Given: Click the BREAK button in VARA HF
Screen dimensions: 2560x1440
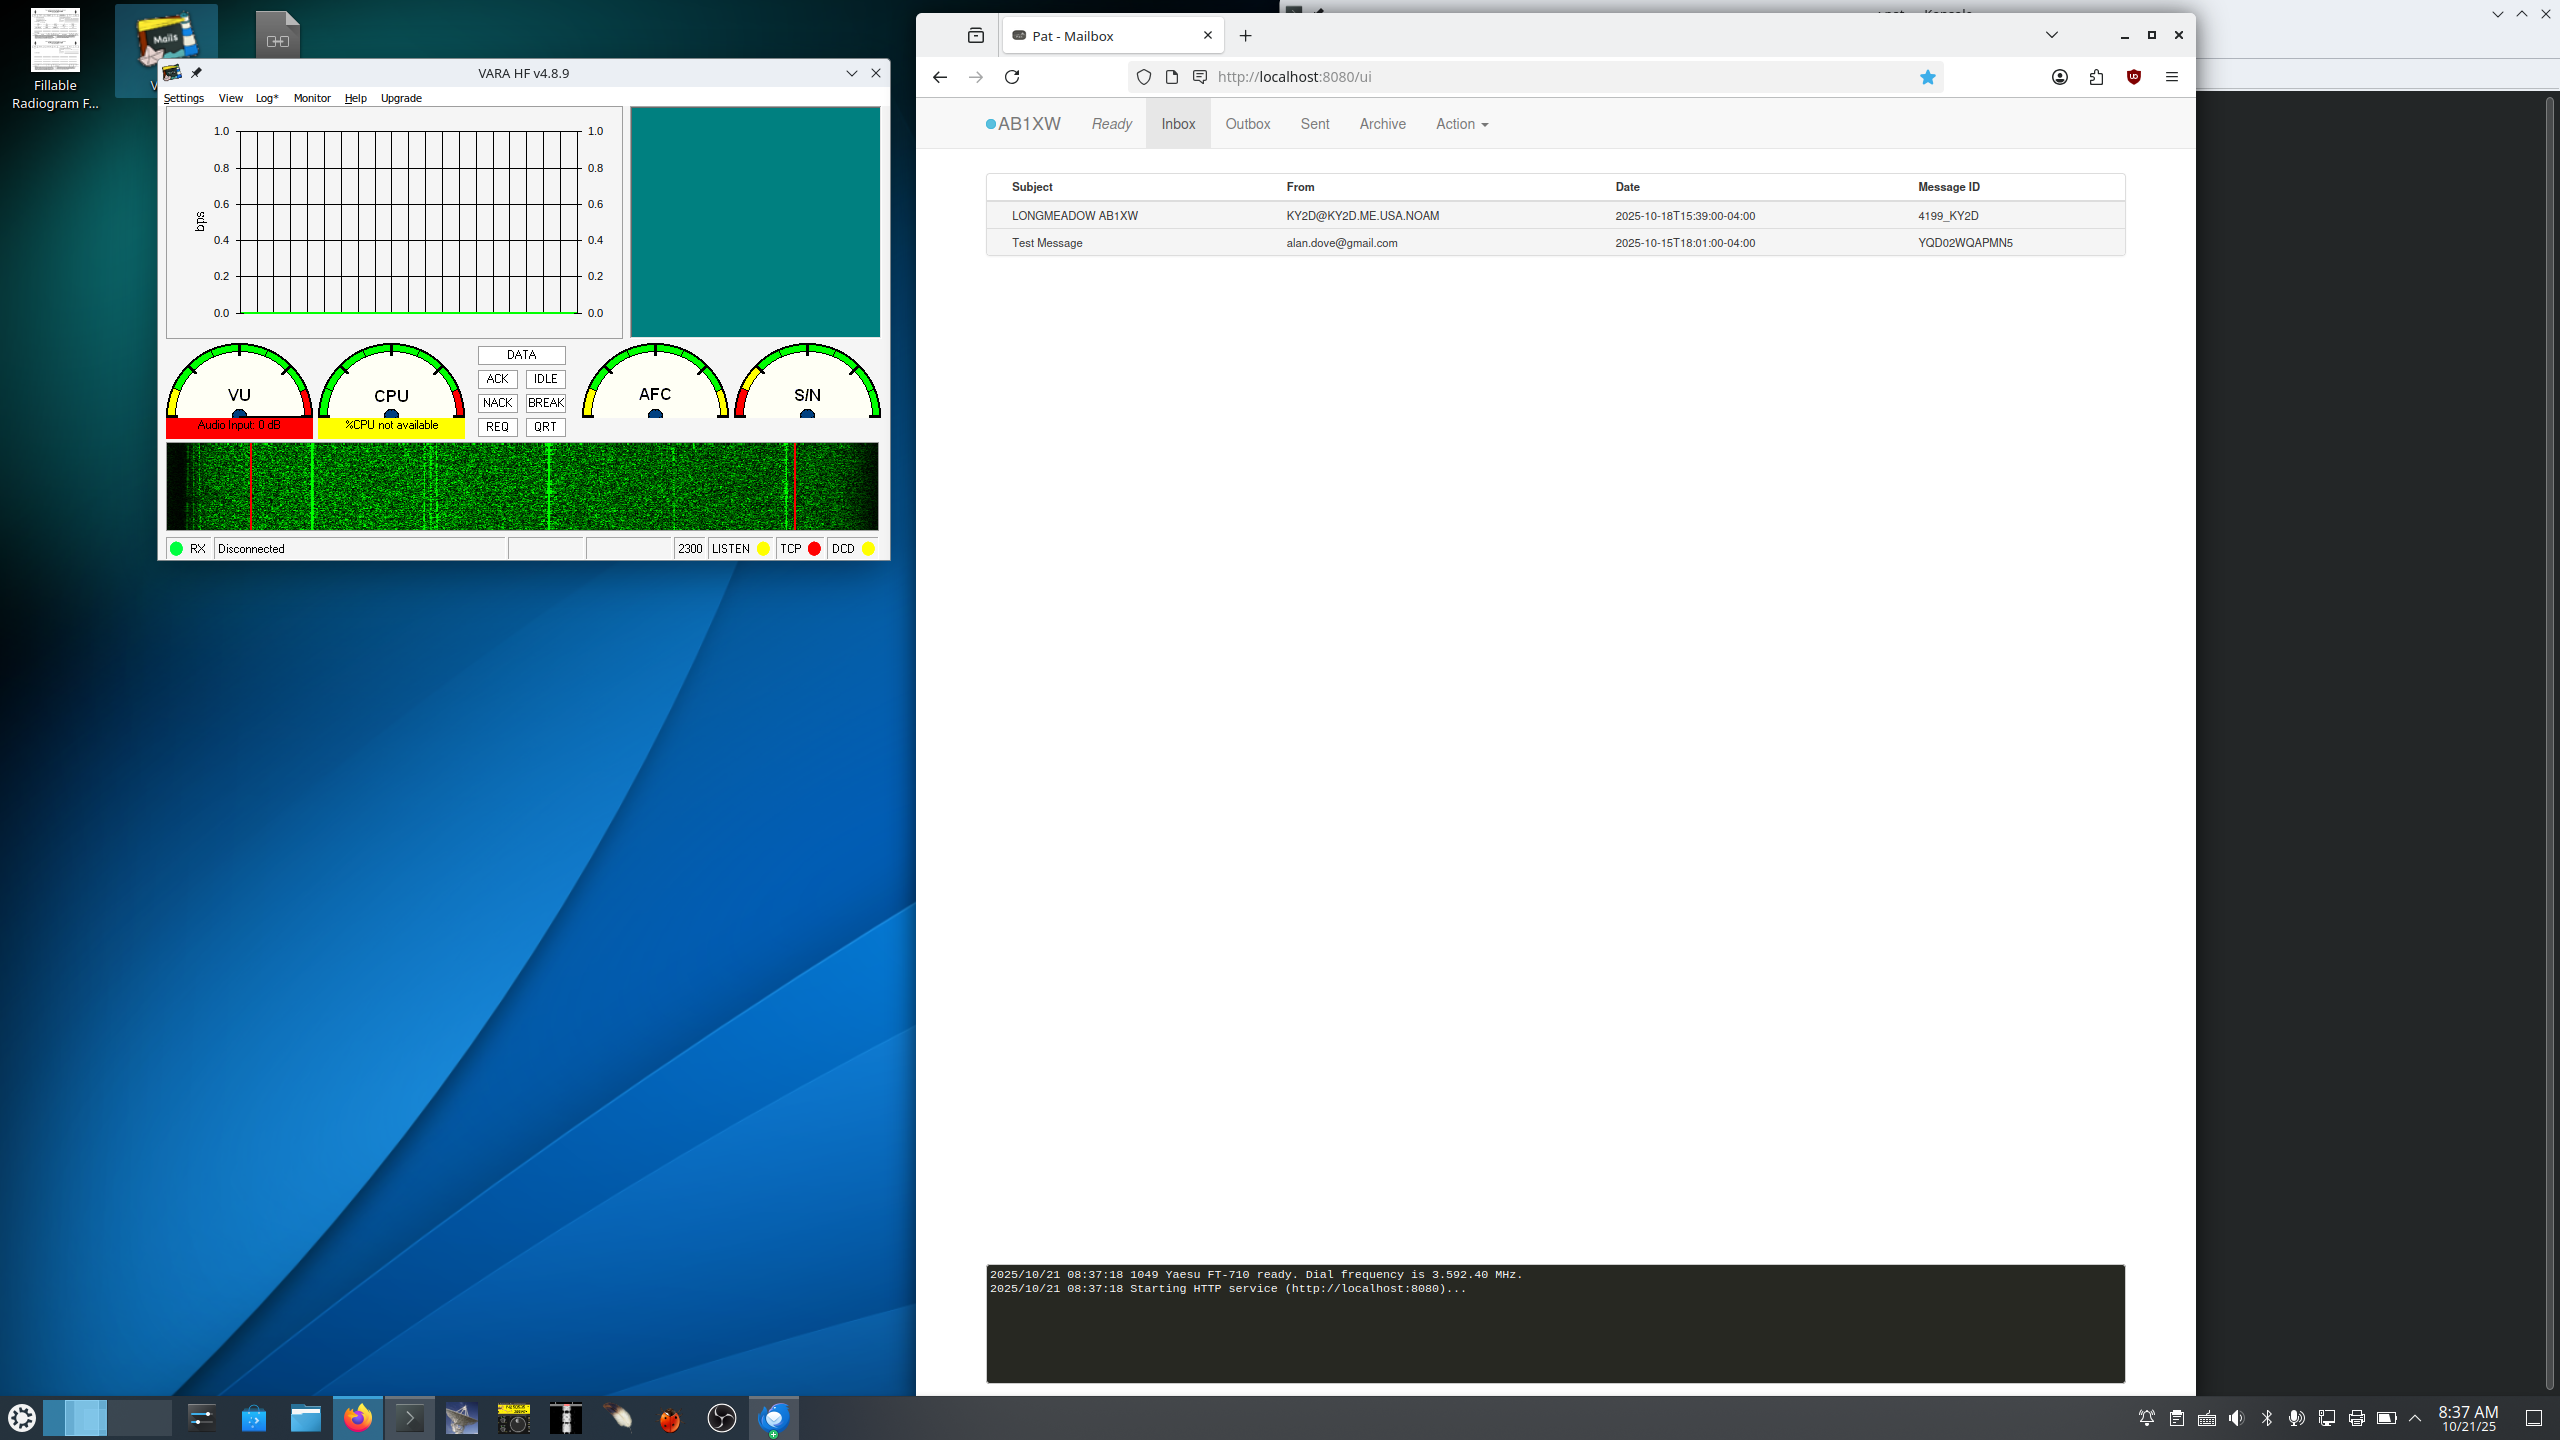Looking at the screenshot, I should pyautogui.click(x=546, y=403).
